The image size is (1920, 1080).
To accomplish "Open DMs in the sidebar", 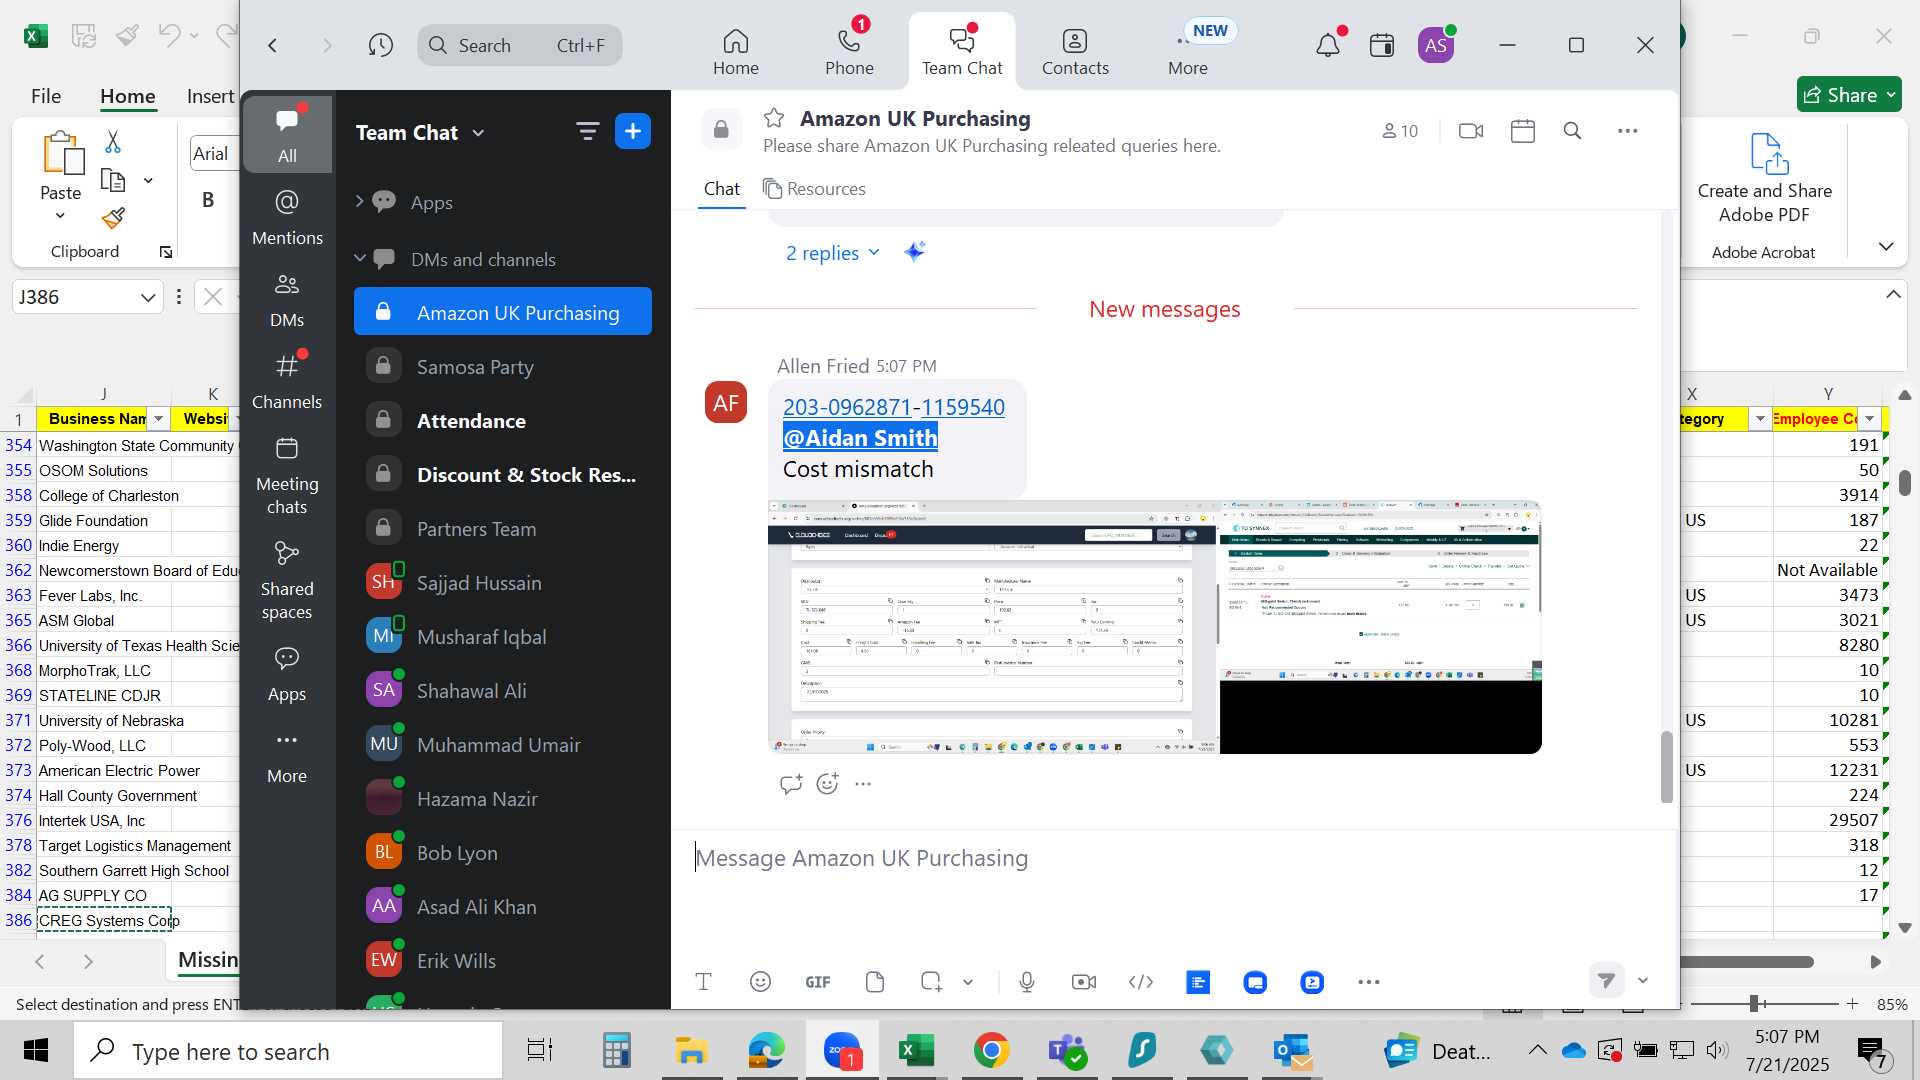I will coord(287,299).
